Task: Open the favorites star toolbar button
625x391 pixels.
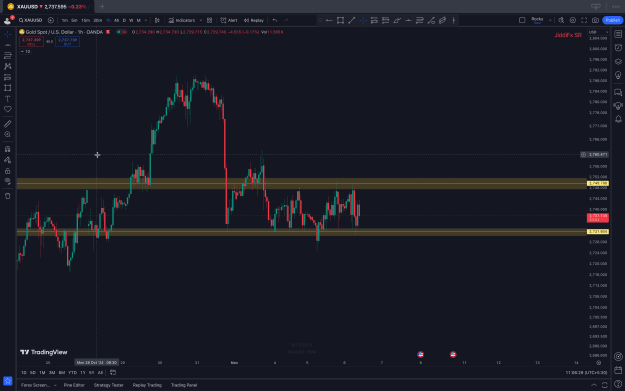Action: click(8, 381)
